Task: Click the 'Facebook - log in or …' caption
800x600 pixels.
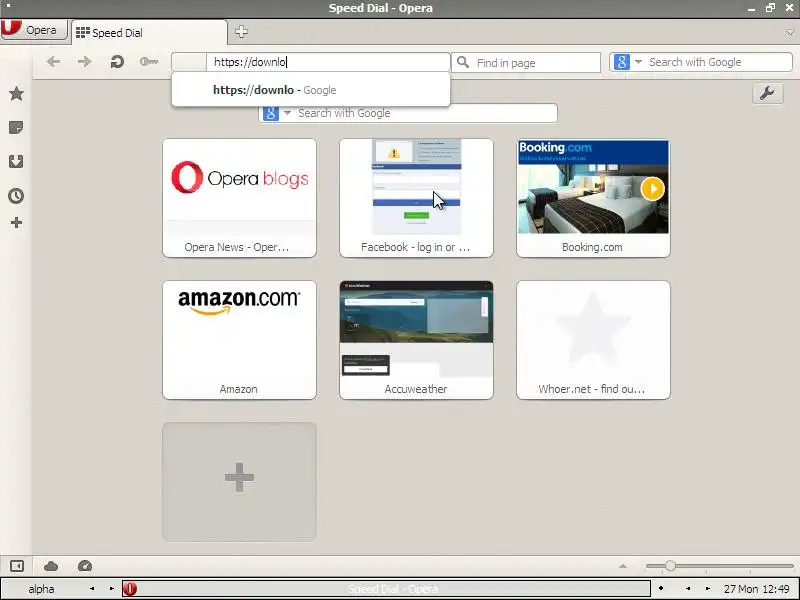Action: click(415, 247)
